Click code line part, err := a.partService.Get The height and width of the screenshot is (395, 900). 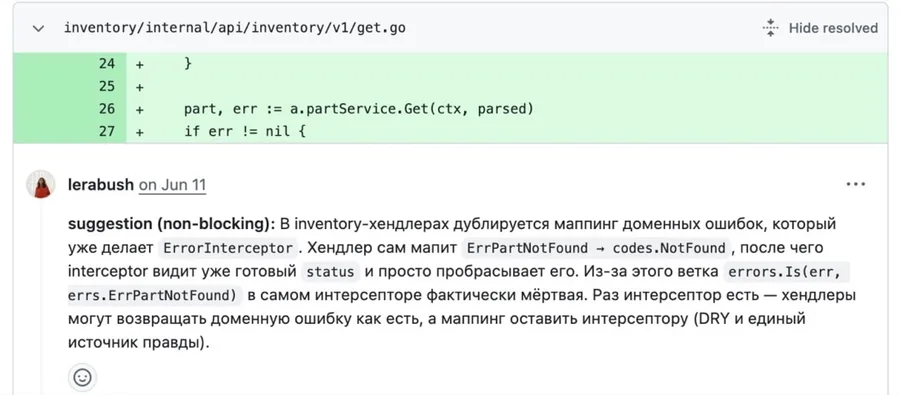359,109
